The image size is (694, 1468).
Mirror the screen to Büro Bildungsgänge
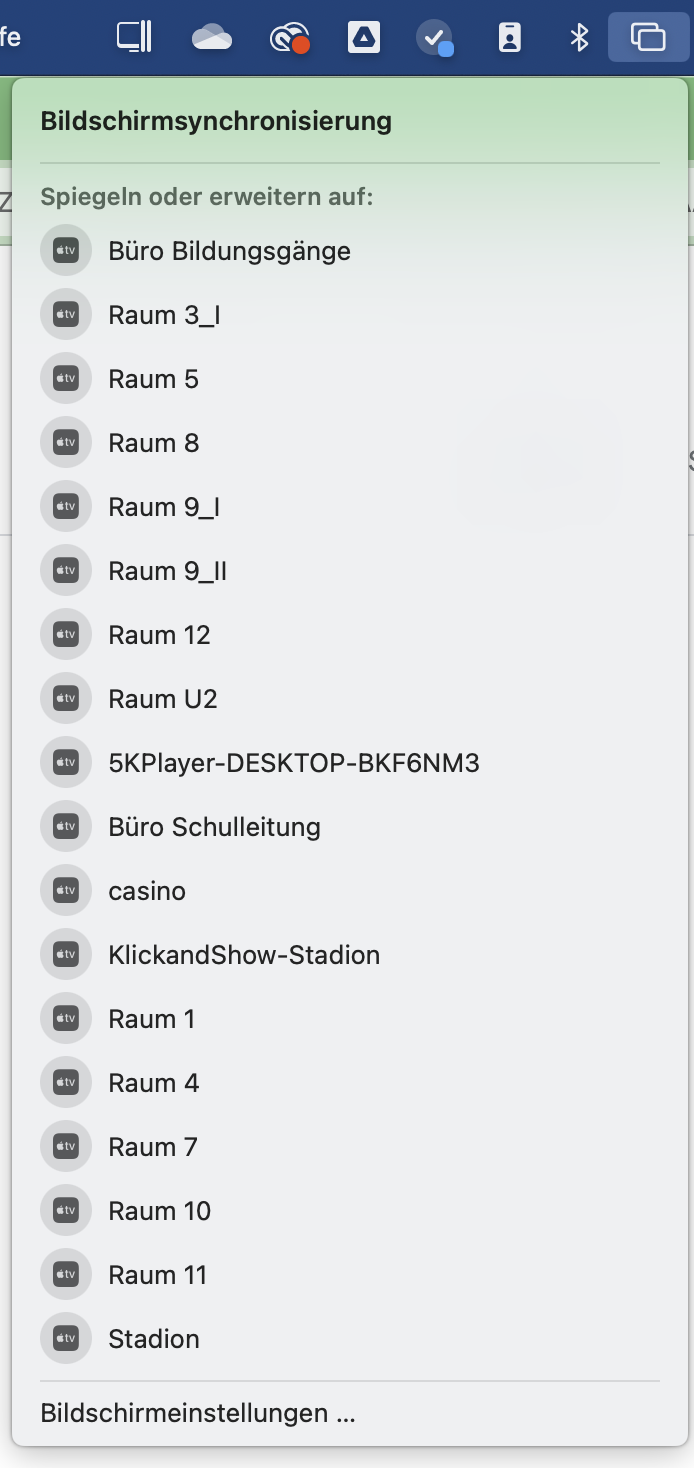[229, 251]
